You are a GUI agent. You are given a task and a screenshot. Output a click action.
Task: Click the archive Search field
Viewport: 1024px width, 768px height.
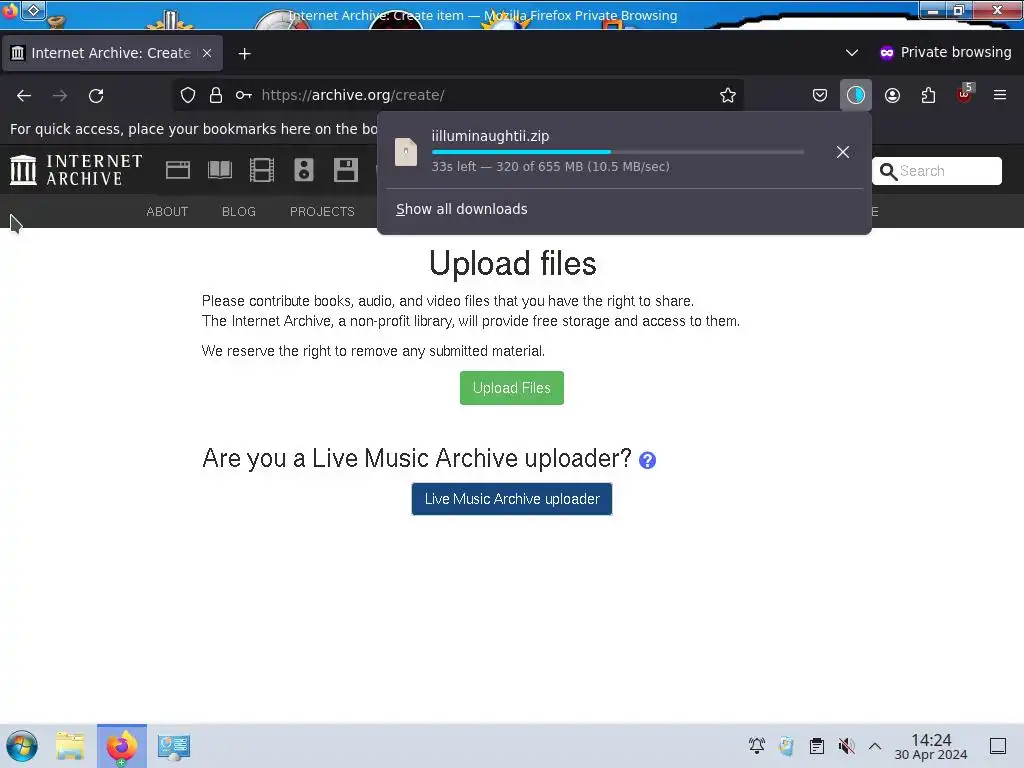(x=936, y=171)
